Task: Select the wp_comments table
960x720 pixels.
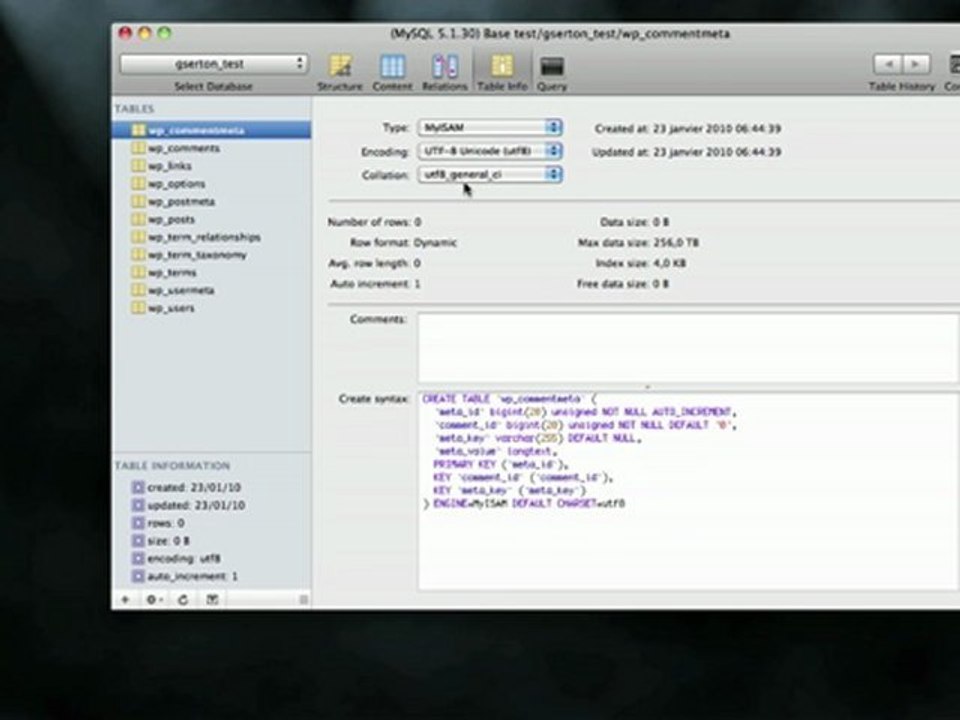Action: (211, 148)
